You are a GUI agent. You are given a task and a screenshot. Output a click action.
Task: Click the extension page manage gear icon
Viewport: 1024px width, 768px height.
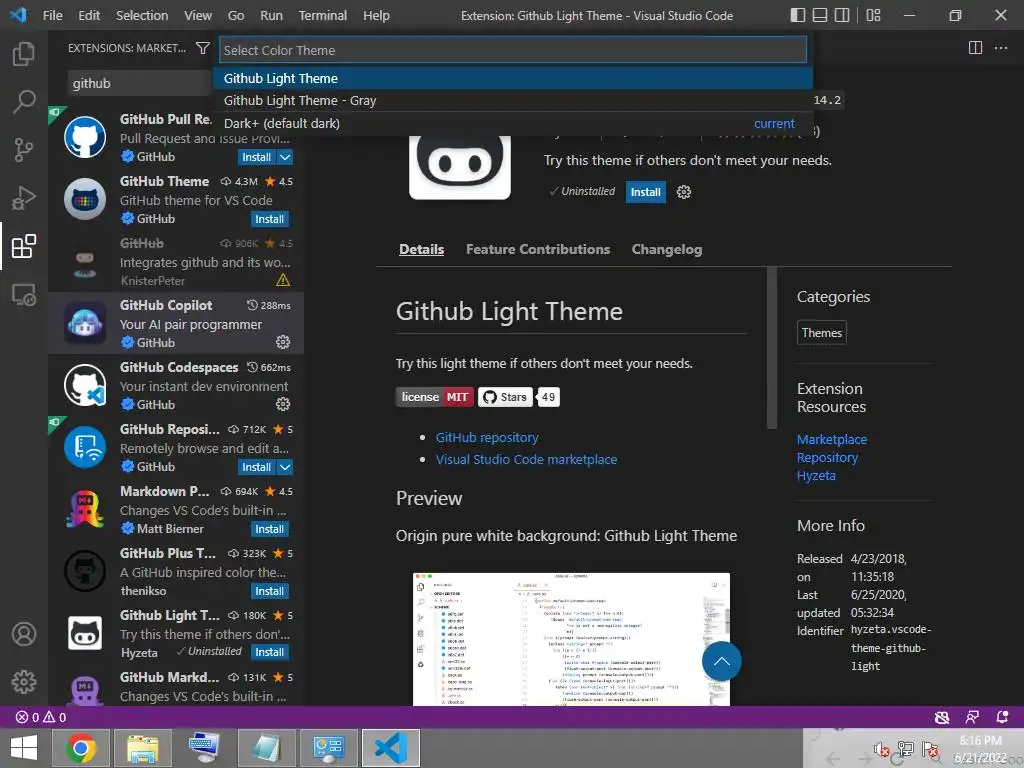coord(684,192)
